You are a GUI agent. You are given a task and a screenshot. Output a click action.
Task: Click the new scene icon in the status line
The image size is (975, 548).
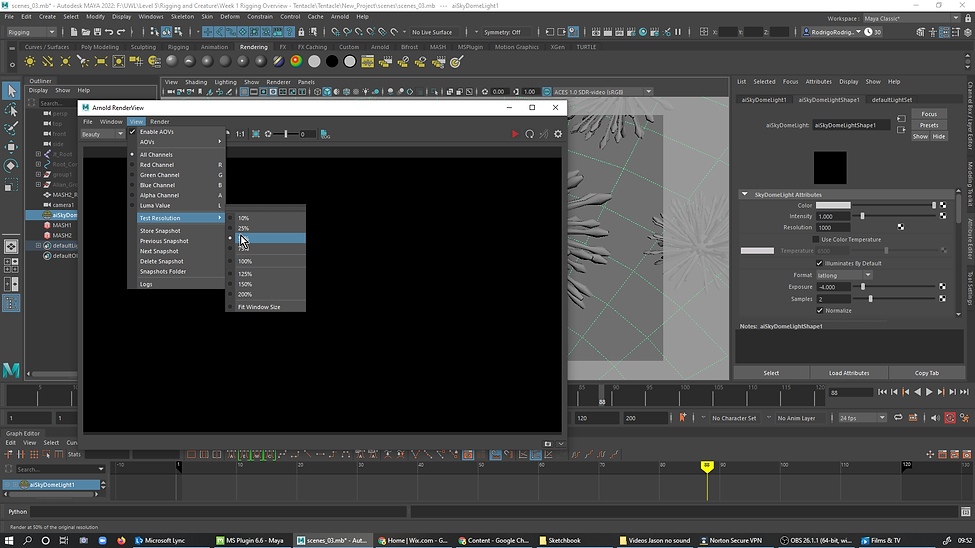tap(74, 32)
